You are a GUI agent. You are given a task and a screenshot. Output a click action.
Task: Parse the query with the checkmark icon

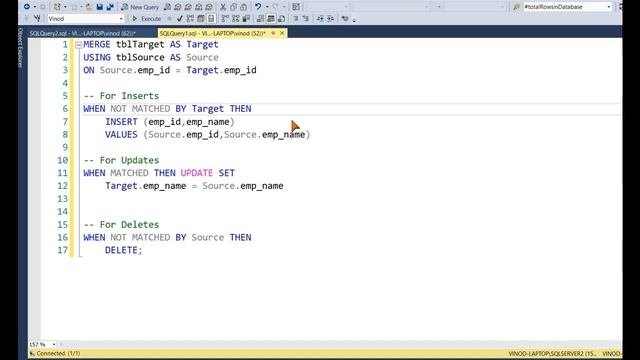point(180,19)
